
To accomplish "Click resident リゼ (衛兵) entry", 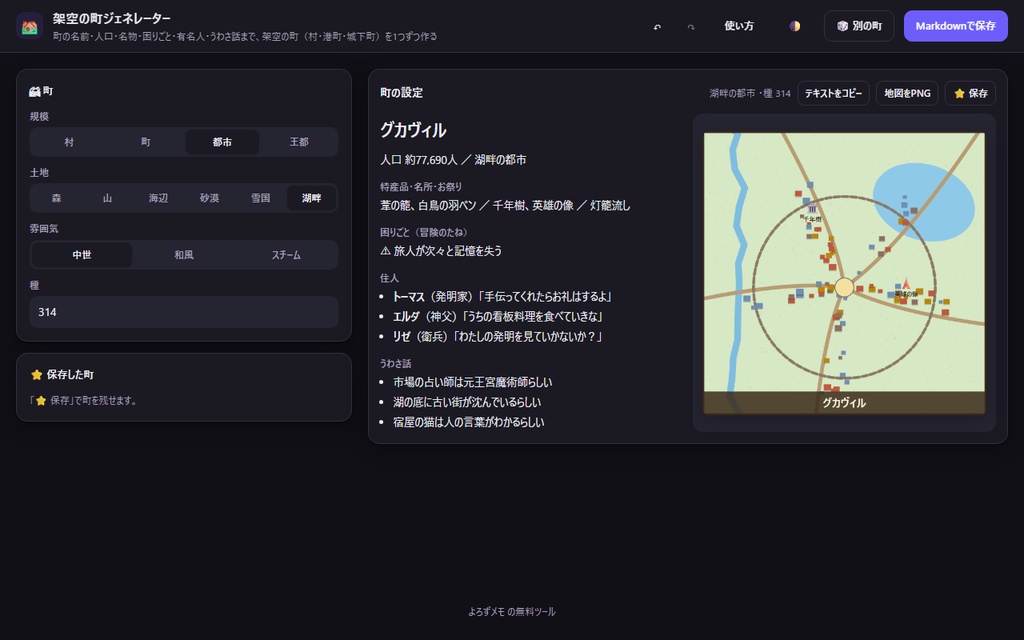I will tap(496, 337).
